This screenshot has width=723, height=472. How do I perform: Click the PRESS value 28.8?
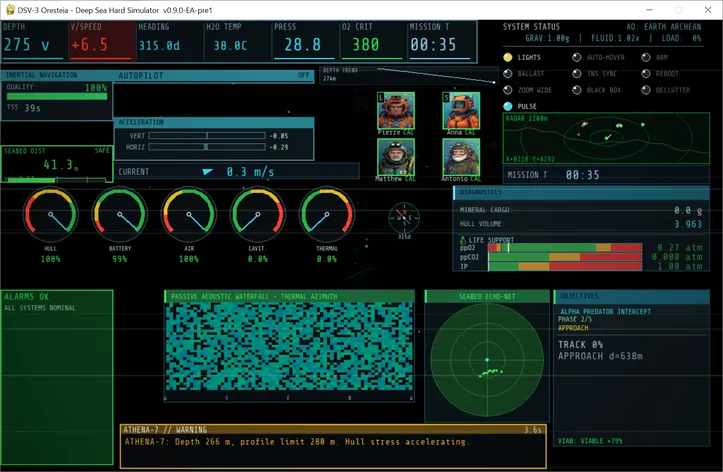coord(302,45)
